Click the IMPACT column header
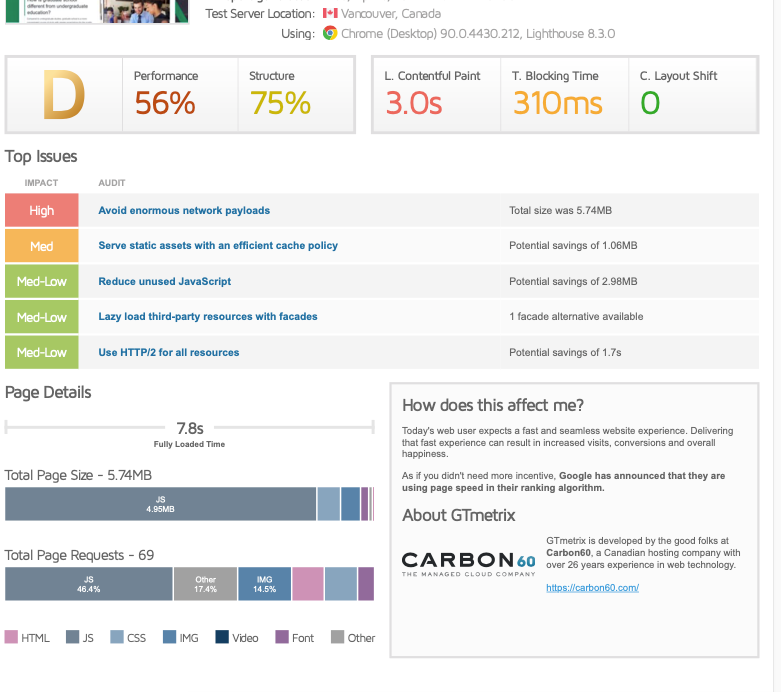The image size is (781, 692). click(41, 183)
